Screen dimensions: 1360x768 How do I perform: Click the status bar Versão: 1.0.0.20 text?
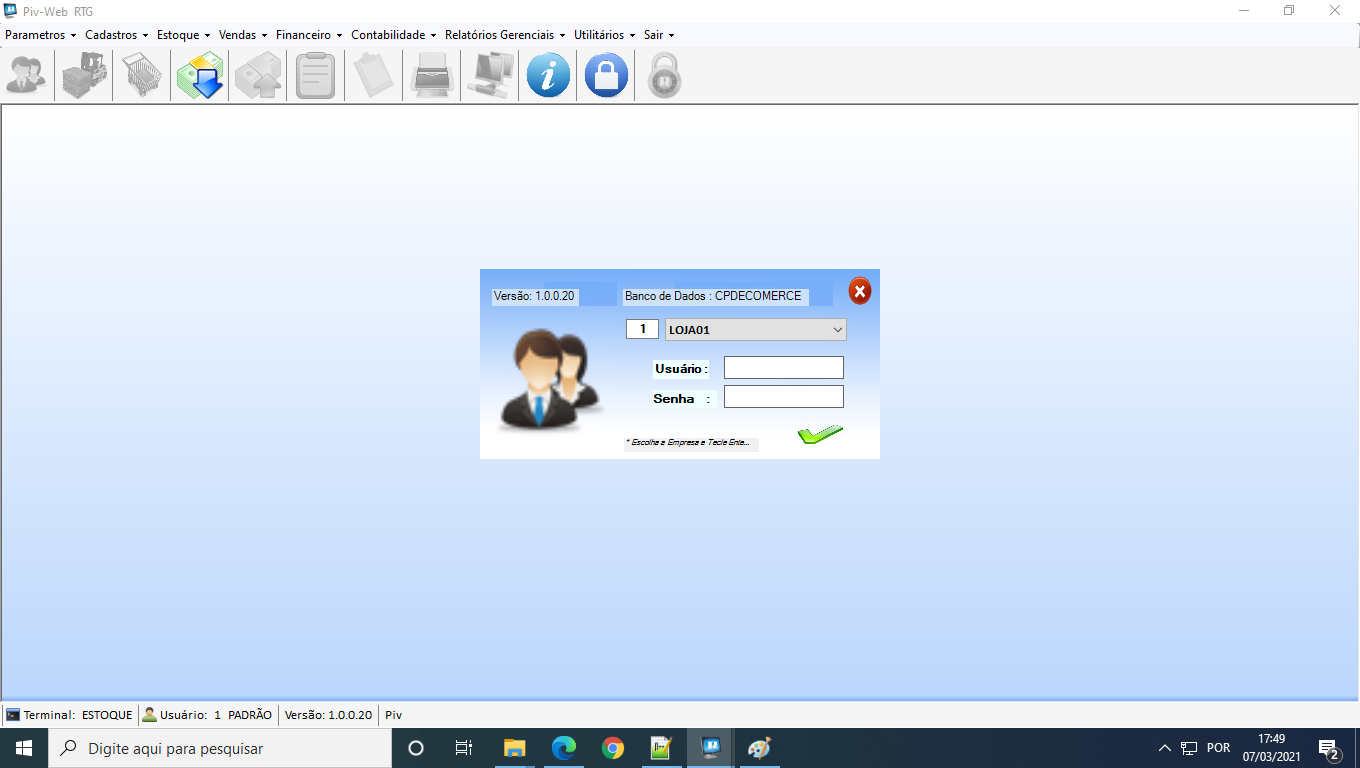tap(328, 715)
